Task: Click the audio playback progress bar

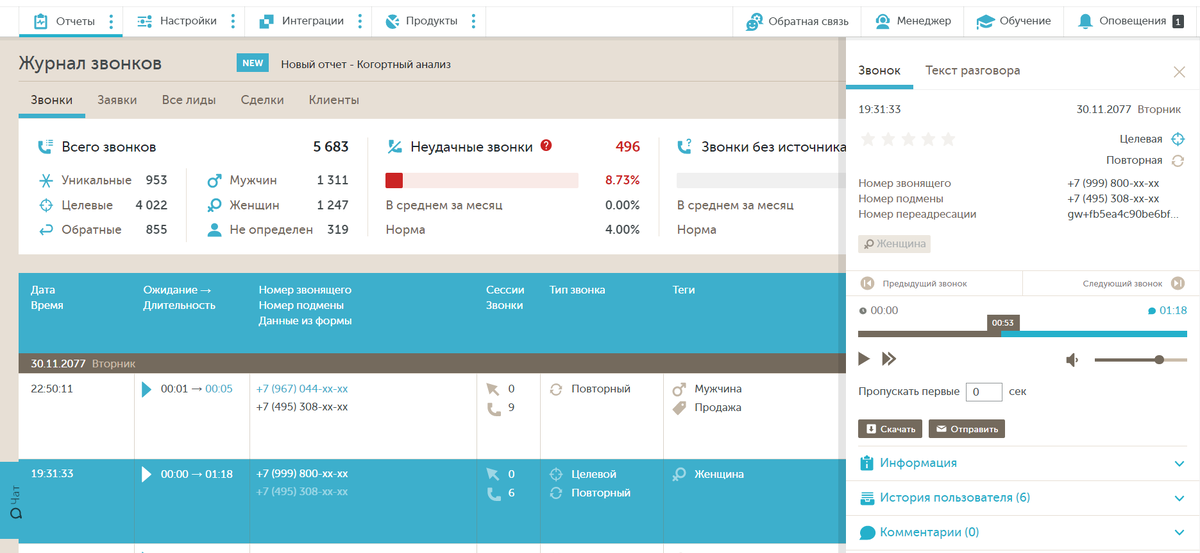Action: click(1022, 333)
